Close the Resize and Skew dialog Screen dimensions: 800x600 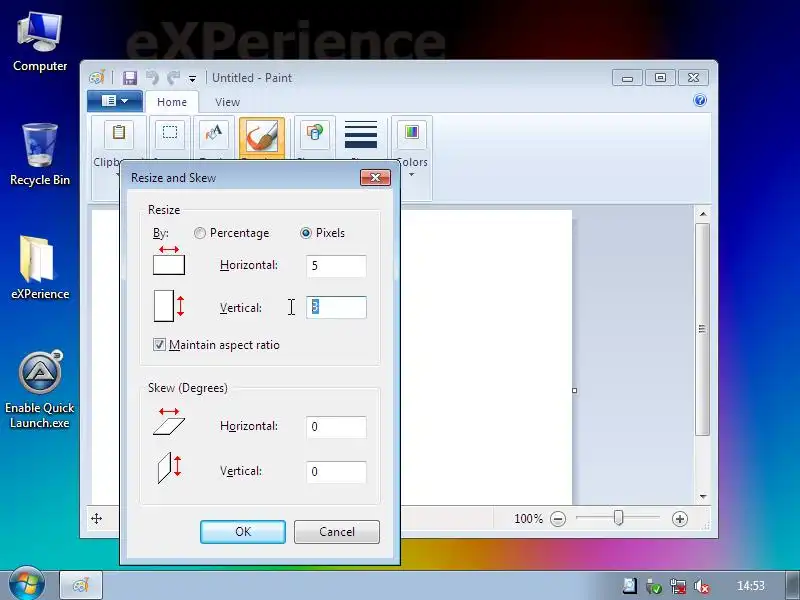[376, 178]
